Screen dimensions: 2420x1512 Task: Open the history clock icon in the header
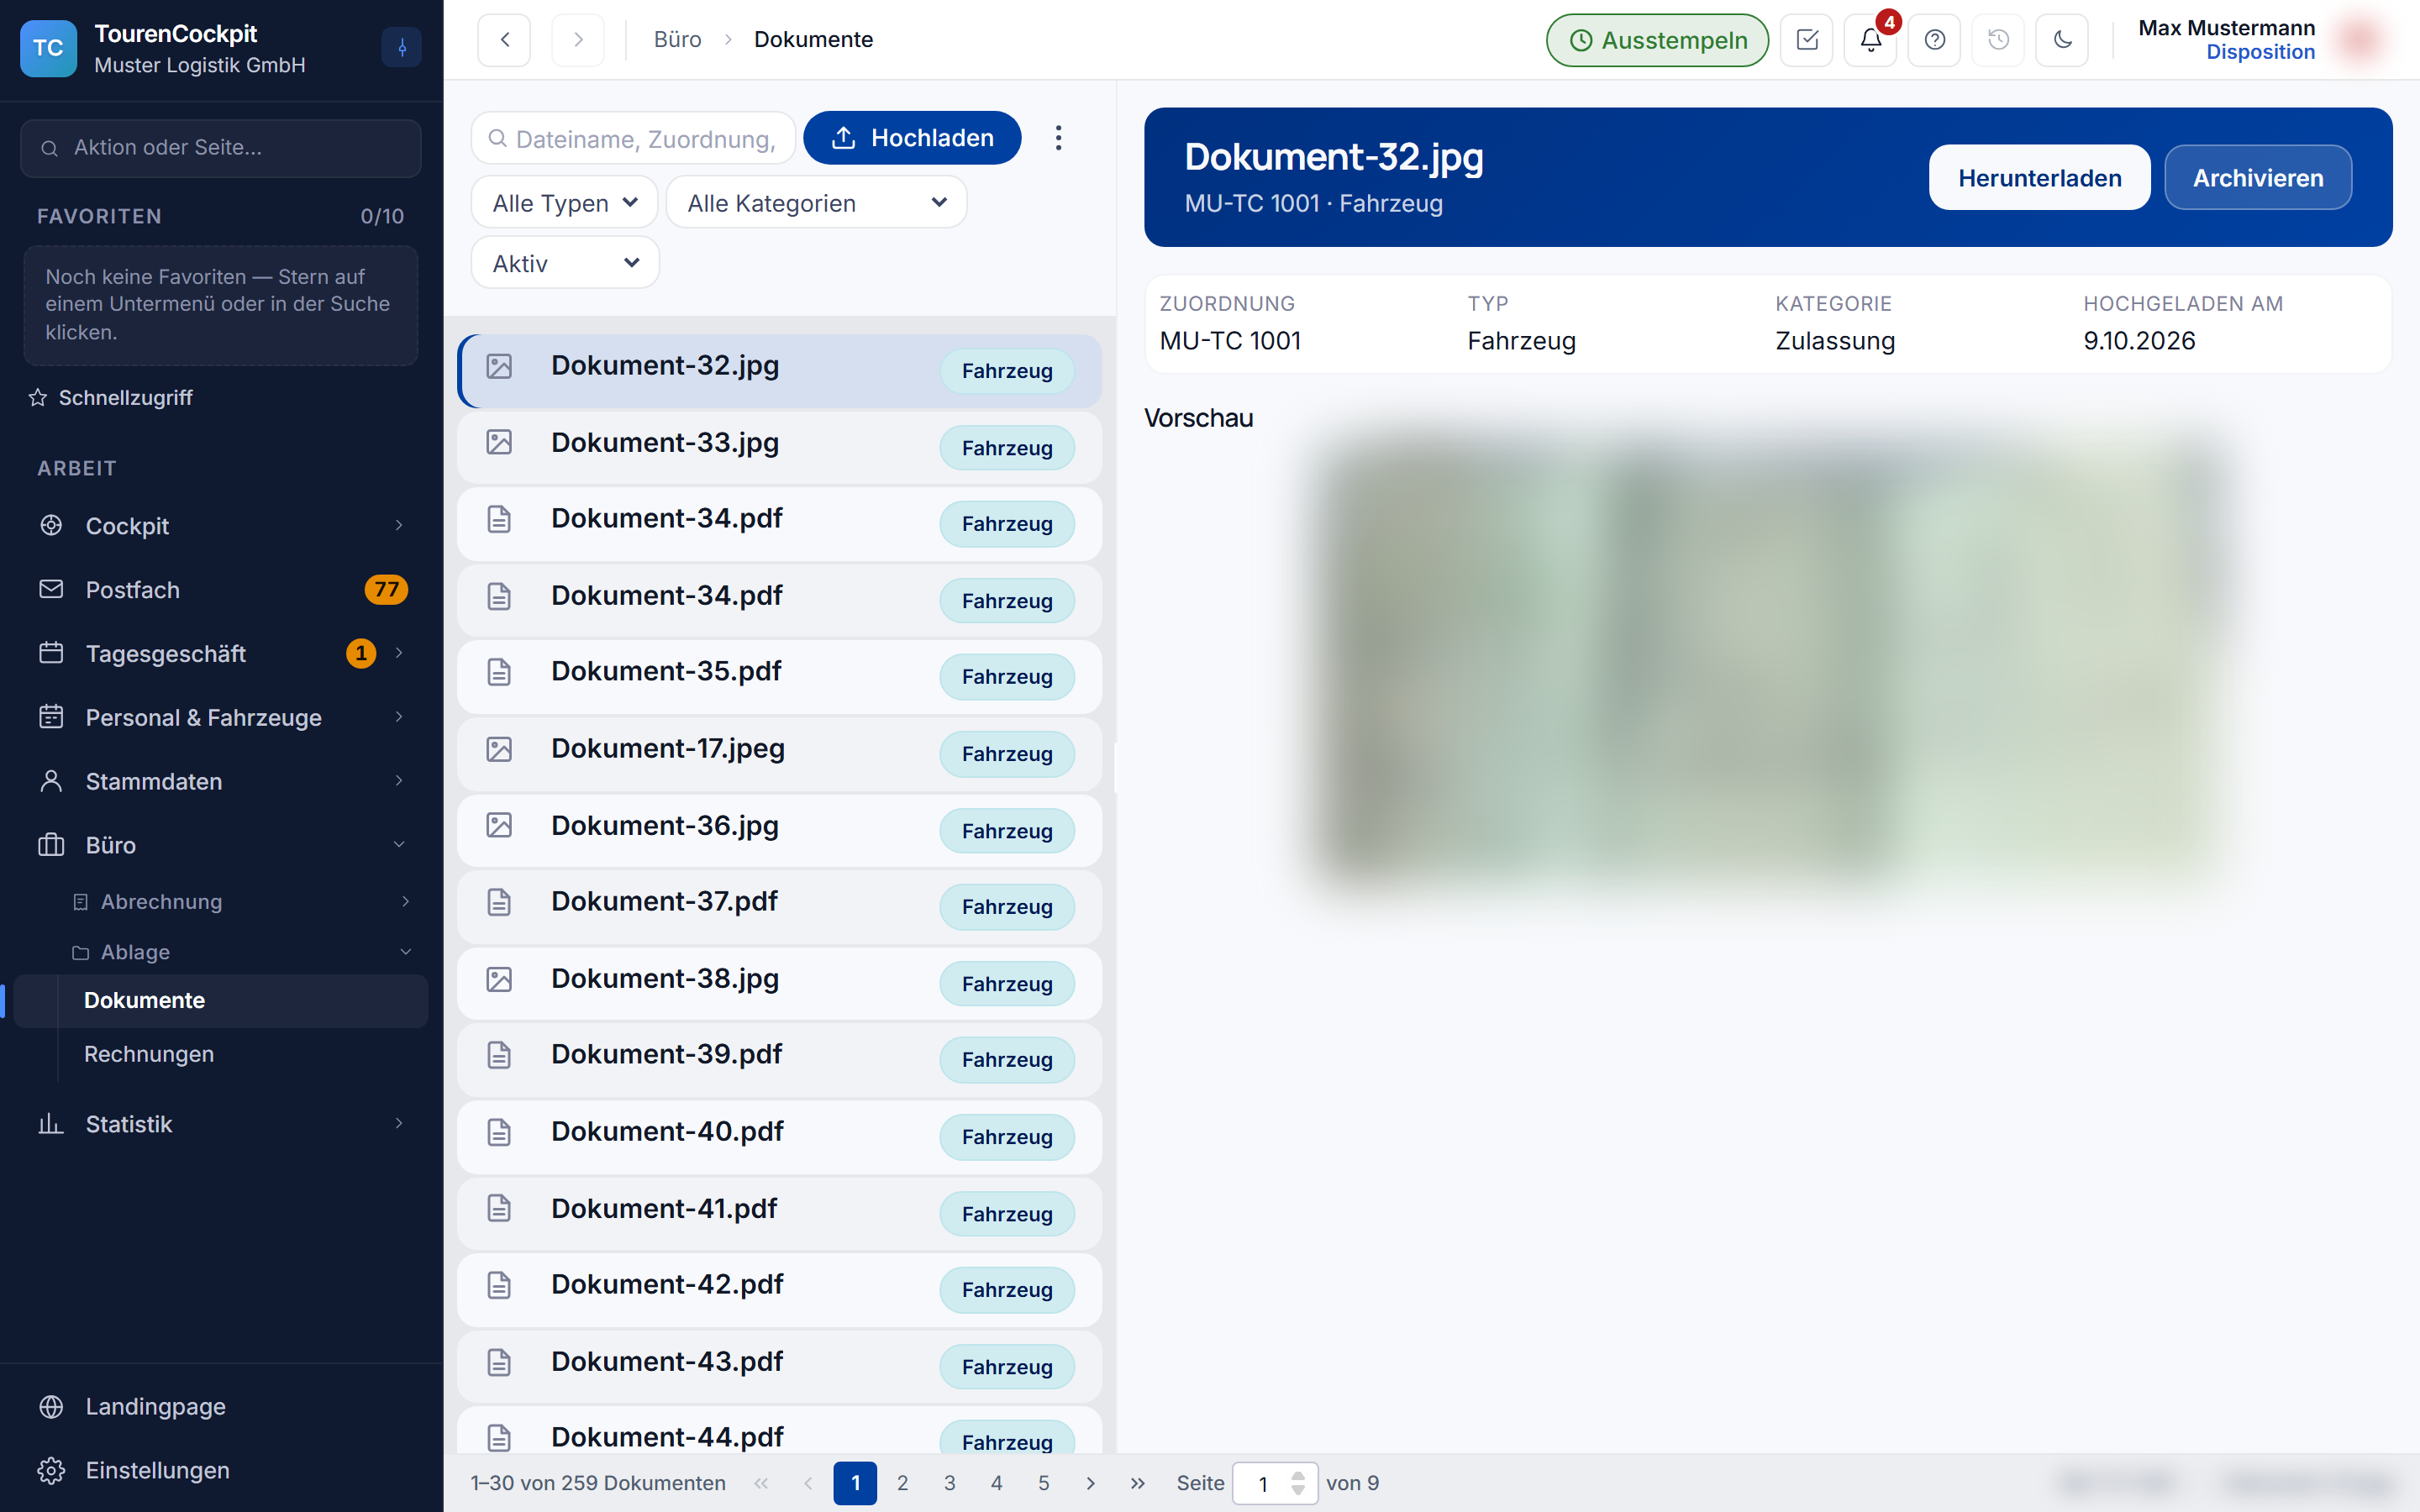point(1998,40)
